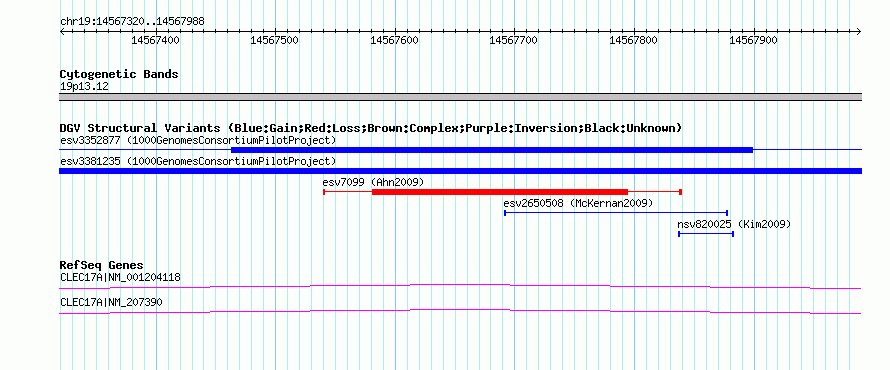Click ruler tick label 14567800
Viewport: 890px width, 370px height.
point(633,40)
